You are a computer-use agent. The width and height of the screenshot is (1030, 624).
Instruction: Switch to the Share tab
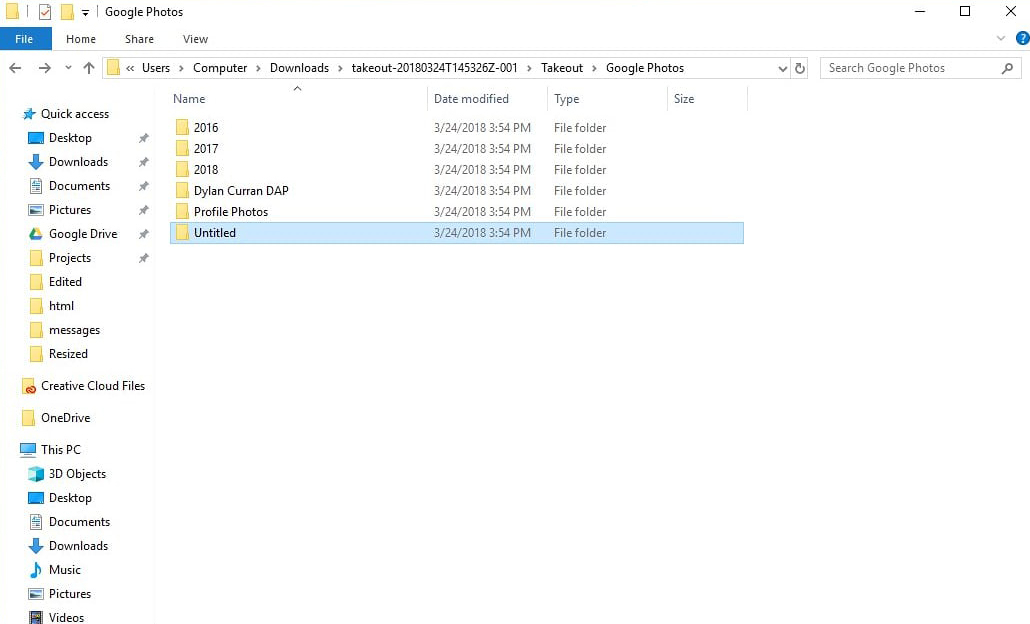(139, 39)
